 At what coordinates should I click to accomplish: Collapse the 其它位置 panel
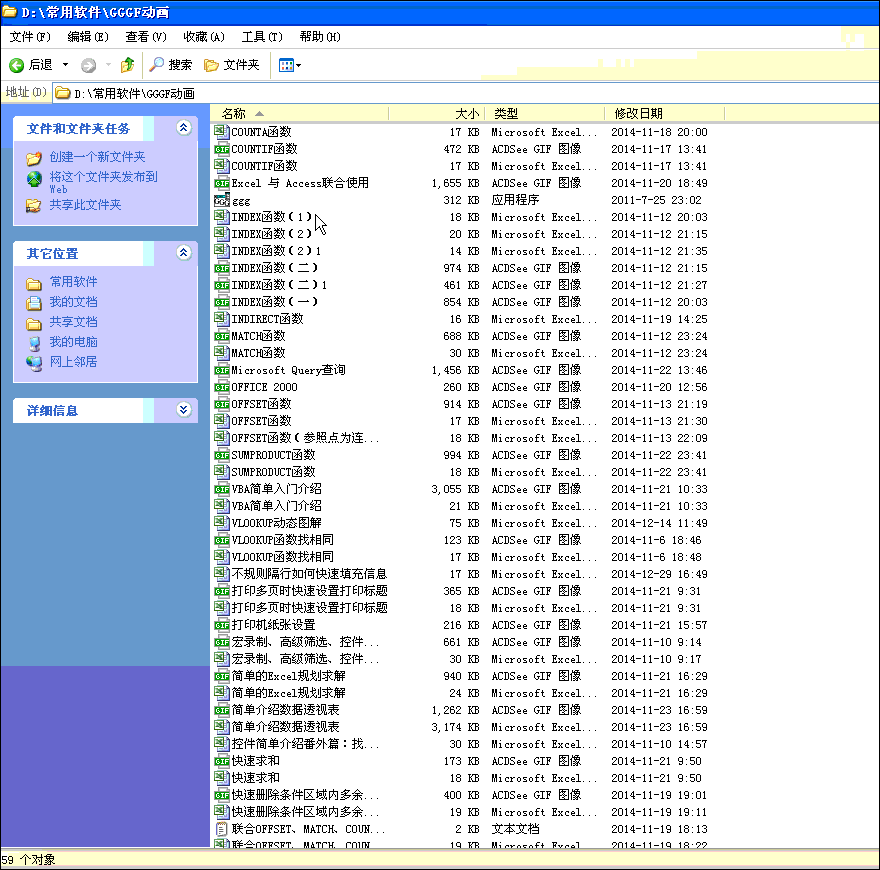(183, 253)
